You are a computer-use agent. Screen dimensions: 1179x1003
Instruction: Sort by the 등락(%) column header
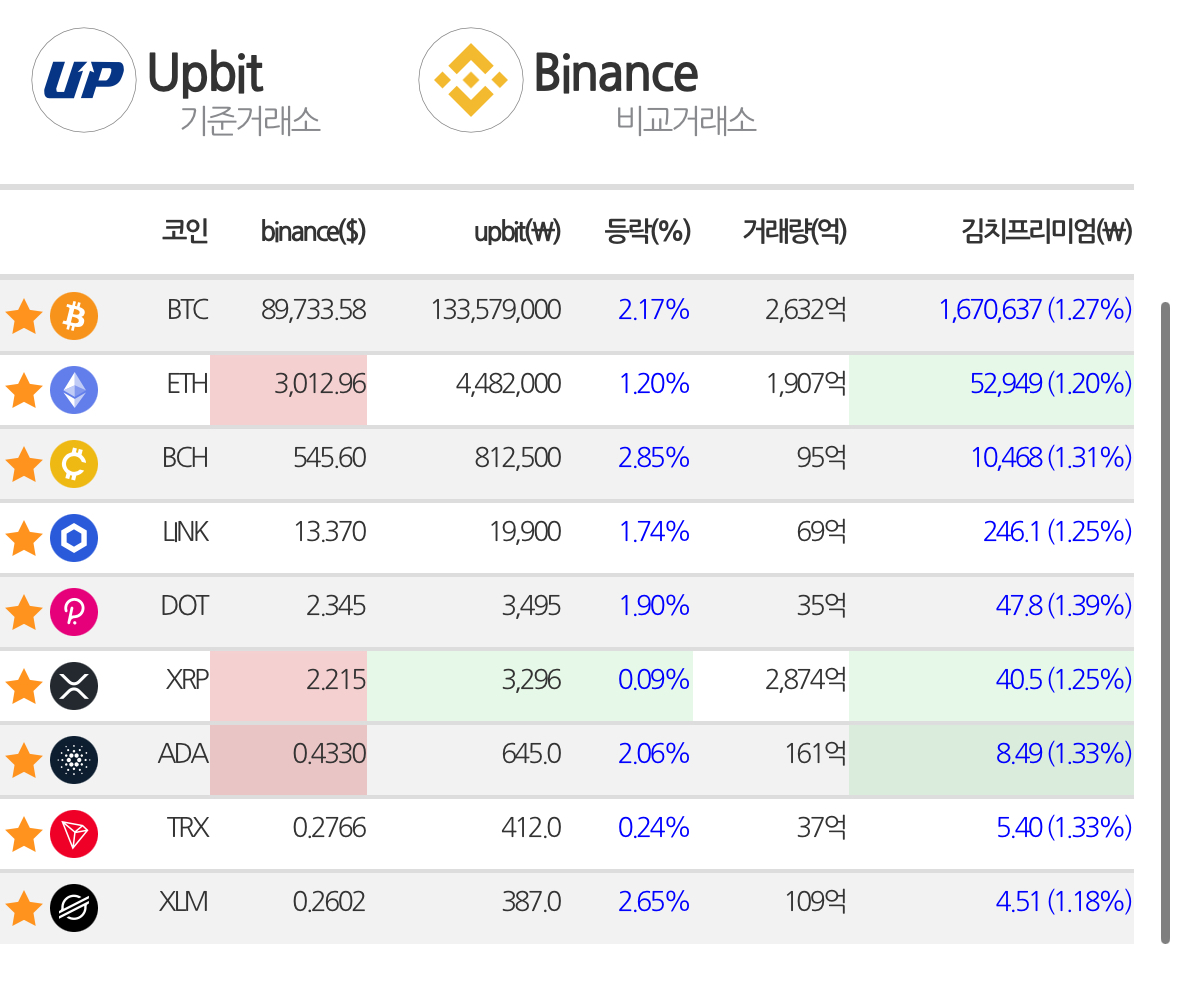tap(647, 231)
